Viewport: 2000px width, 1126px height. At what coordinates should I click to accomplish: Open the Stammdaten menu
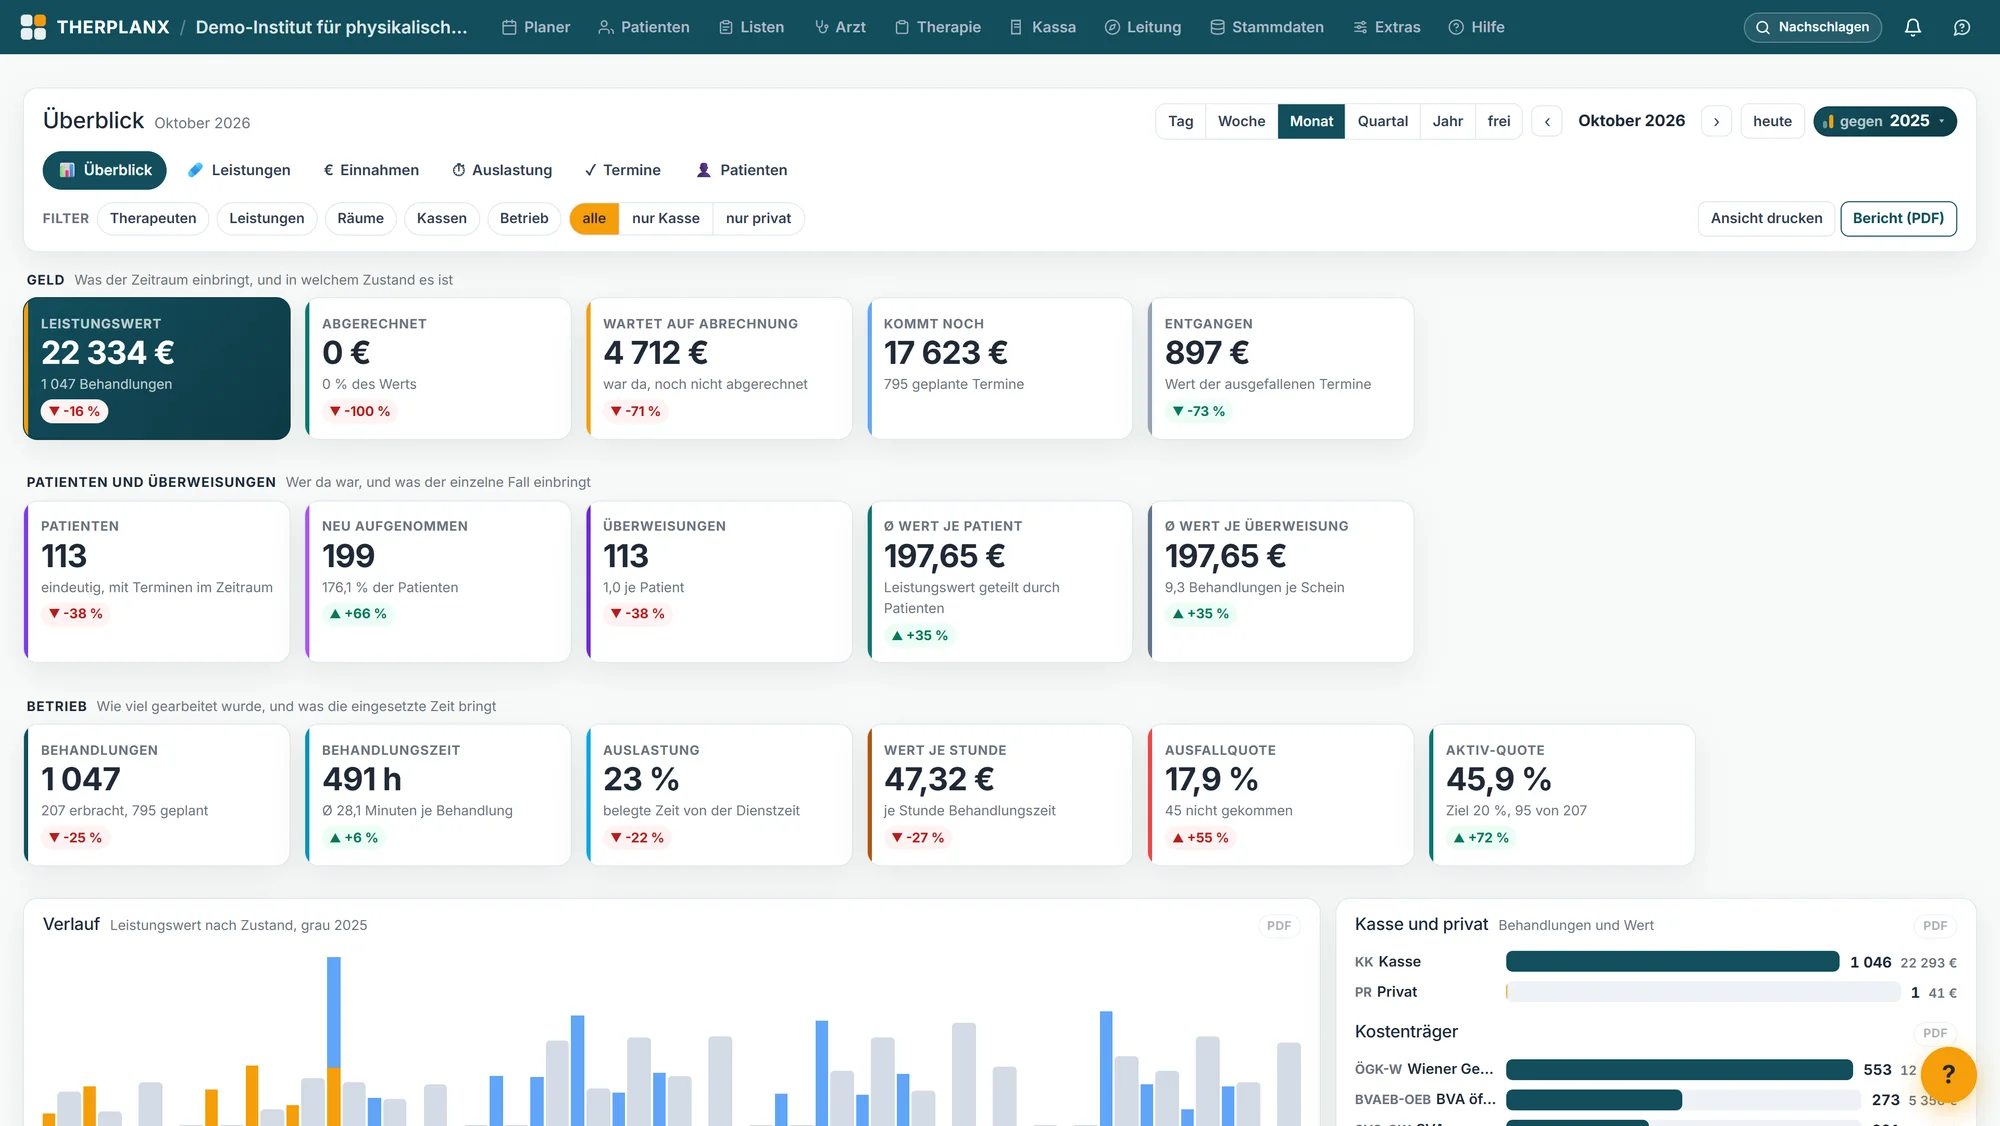point(1267,27)
